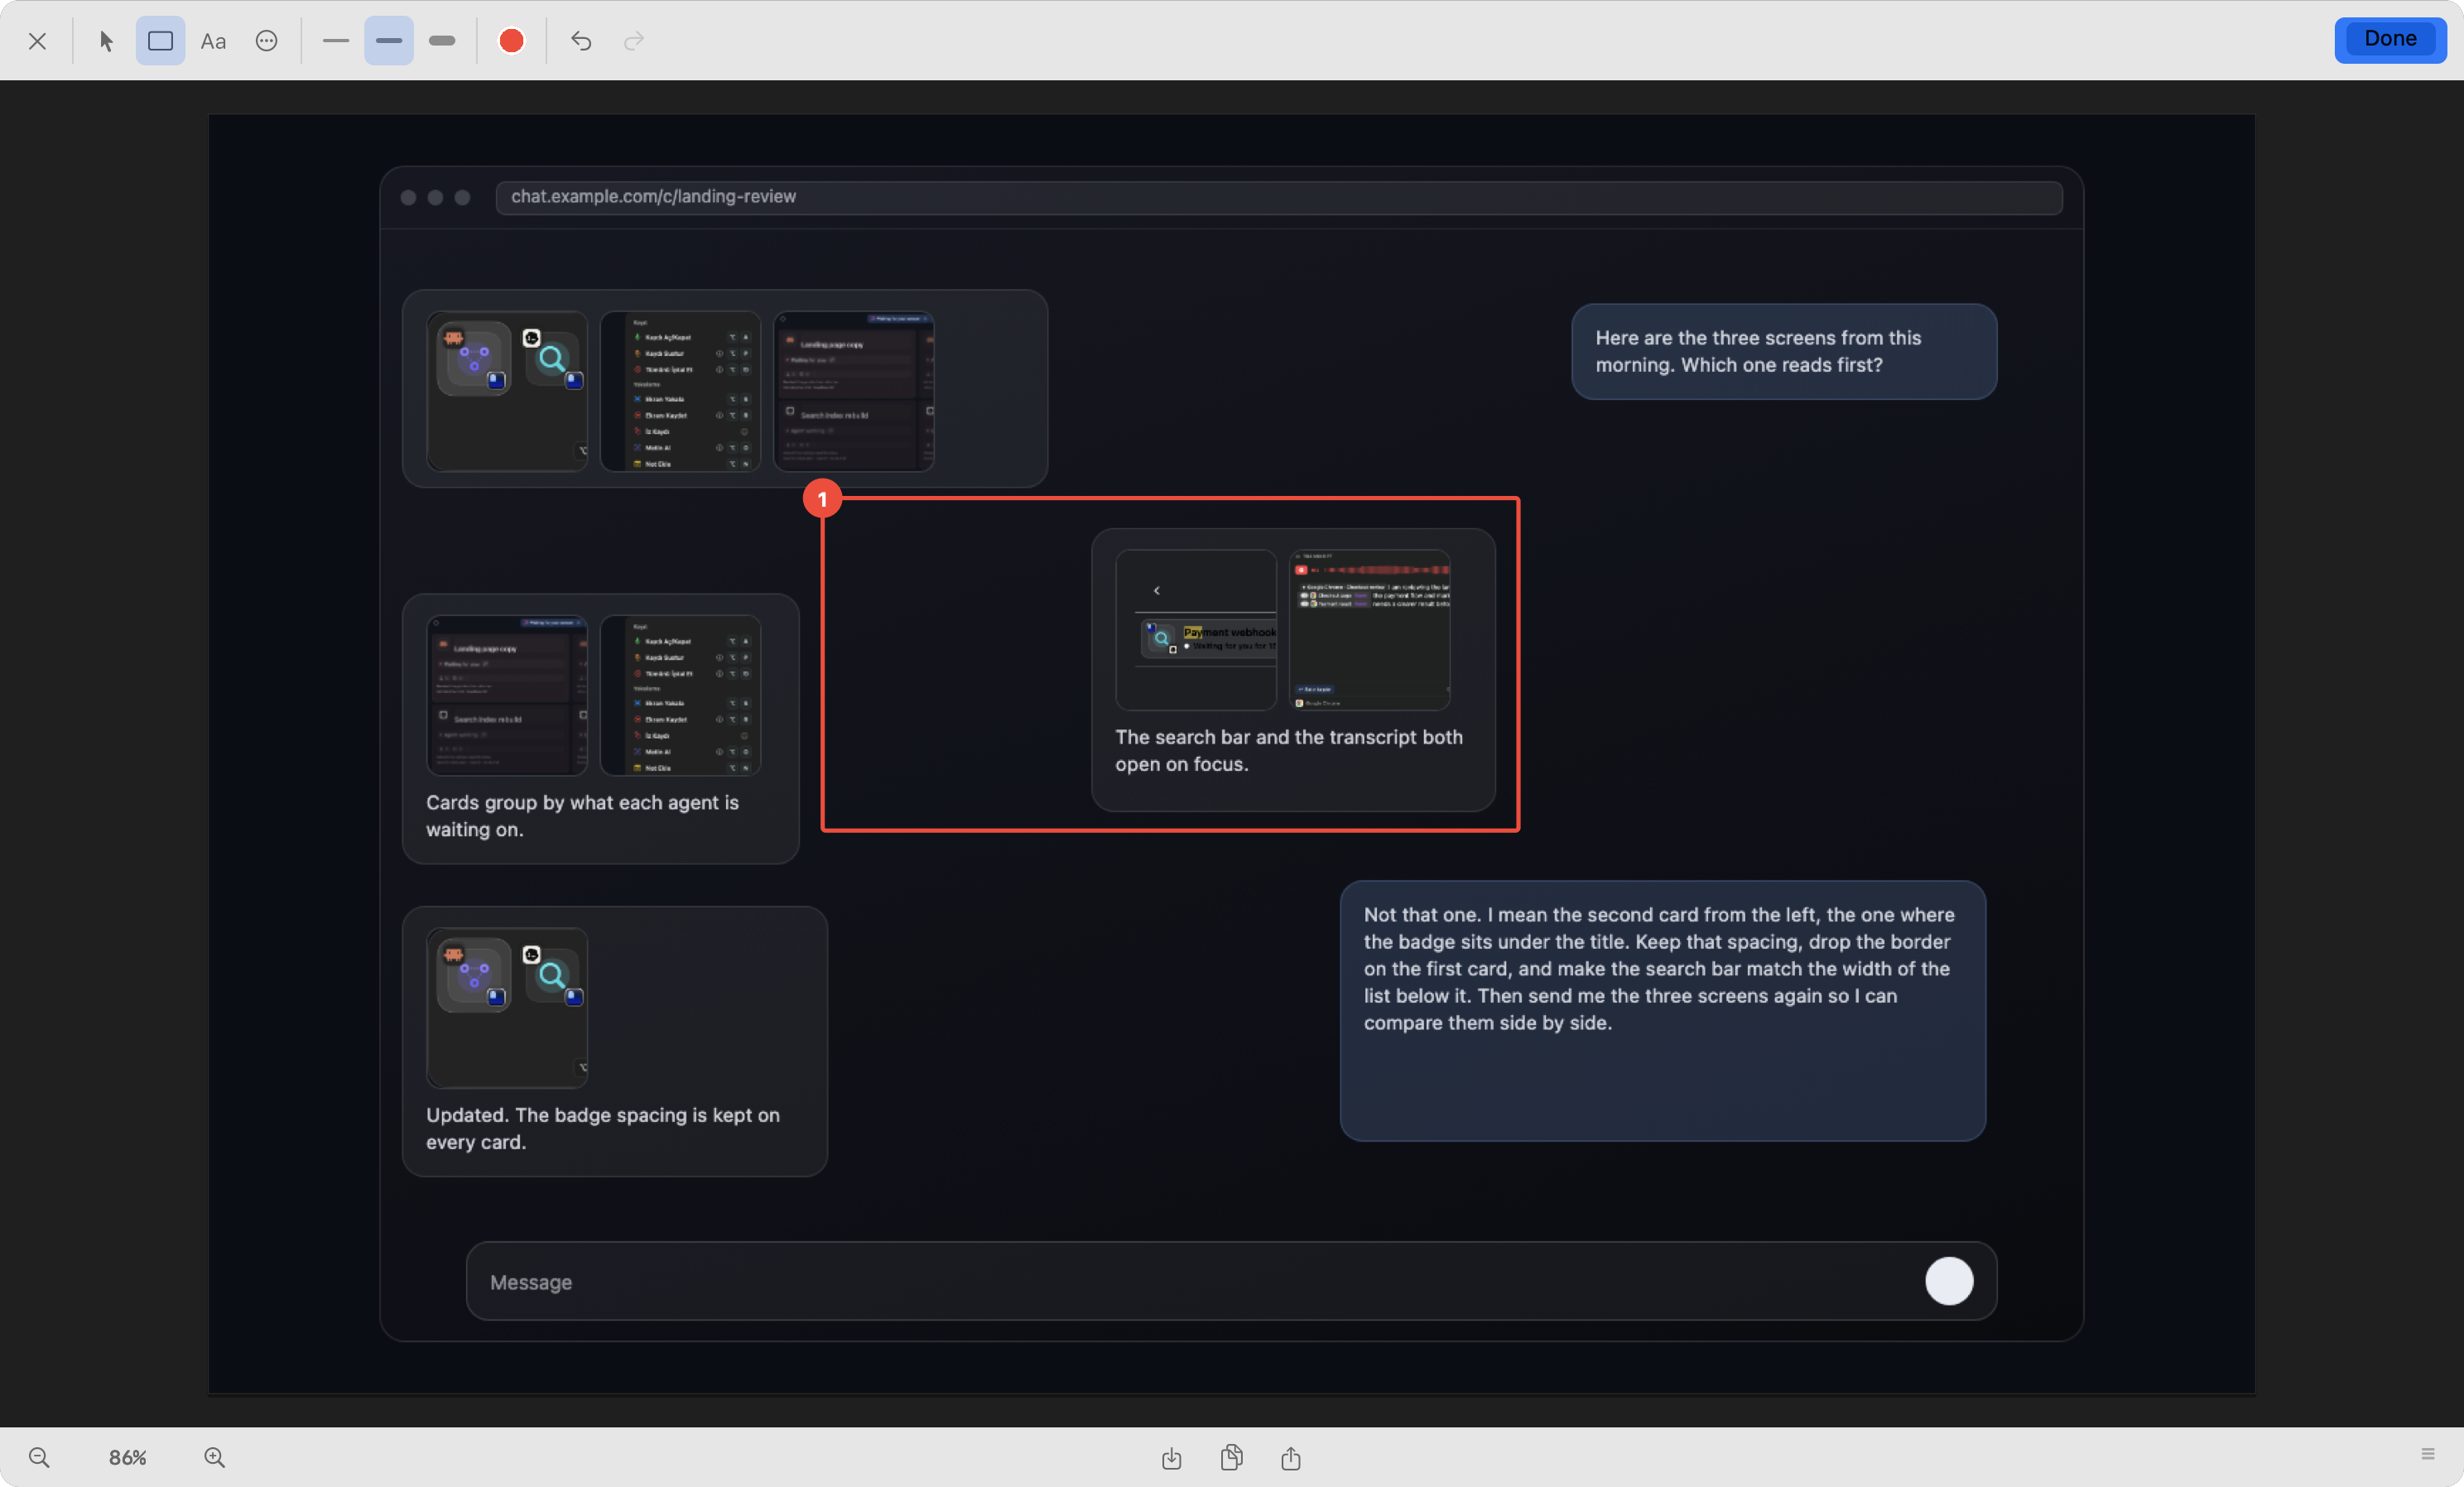Open left thumbnail in Cards group card
Viewport: 2464px width, 1487px height.
tap(507, 695)
